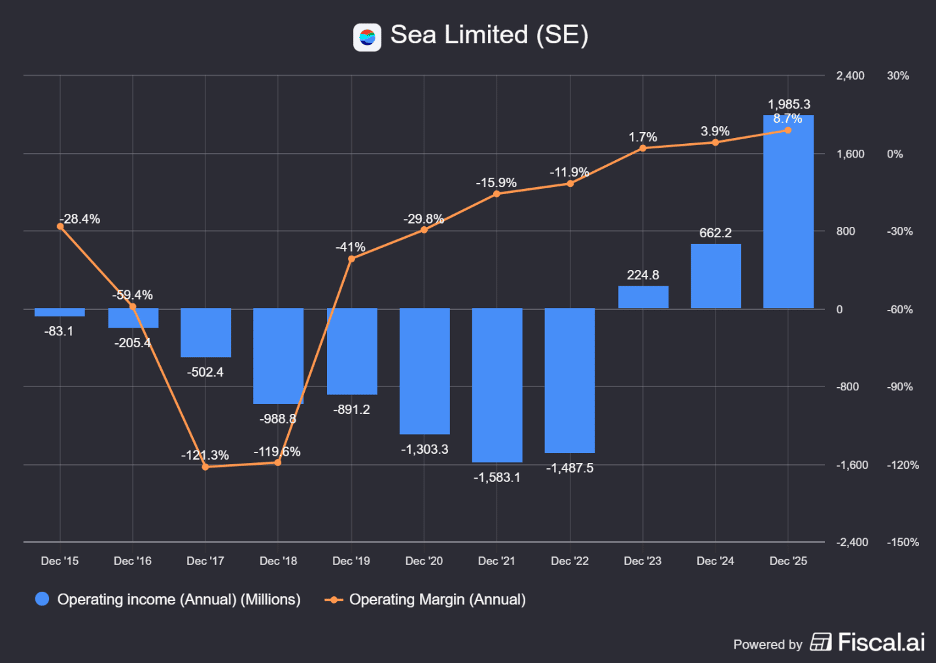Click the Fiscal.ai logo icon

point(821,642)
